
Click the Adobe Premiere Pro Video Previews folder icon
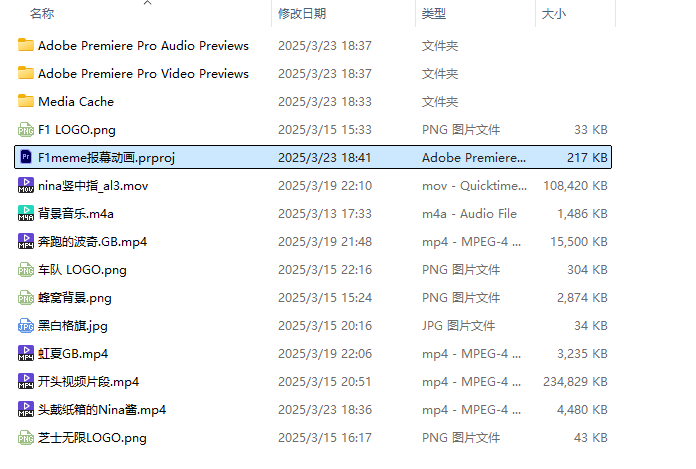(26, 73)
